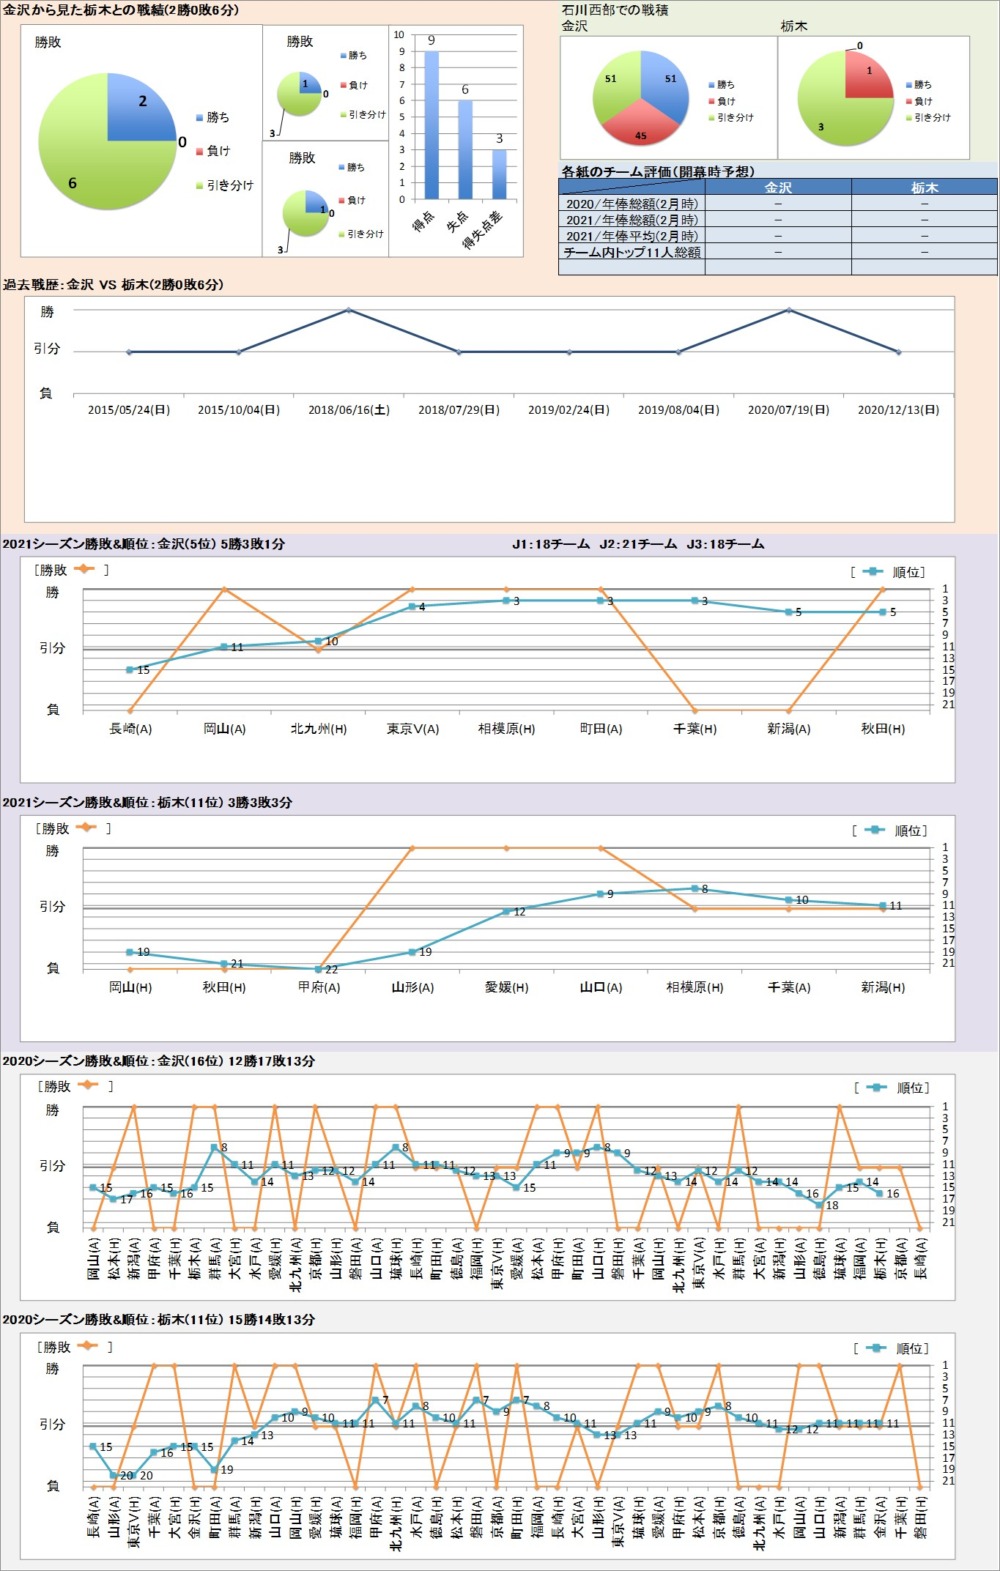Click the 金沢 column header in evaluation table

click(x=778, y=187)
